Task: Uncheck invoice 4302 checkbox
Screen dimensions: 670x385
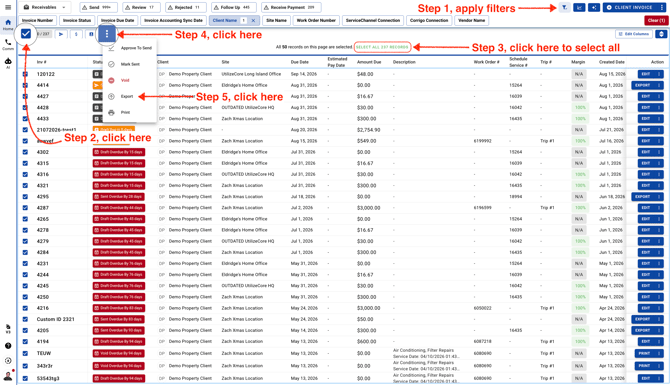Action: tap(25, 152)
